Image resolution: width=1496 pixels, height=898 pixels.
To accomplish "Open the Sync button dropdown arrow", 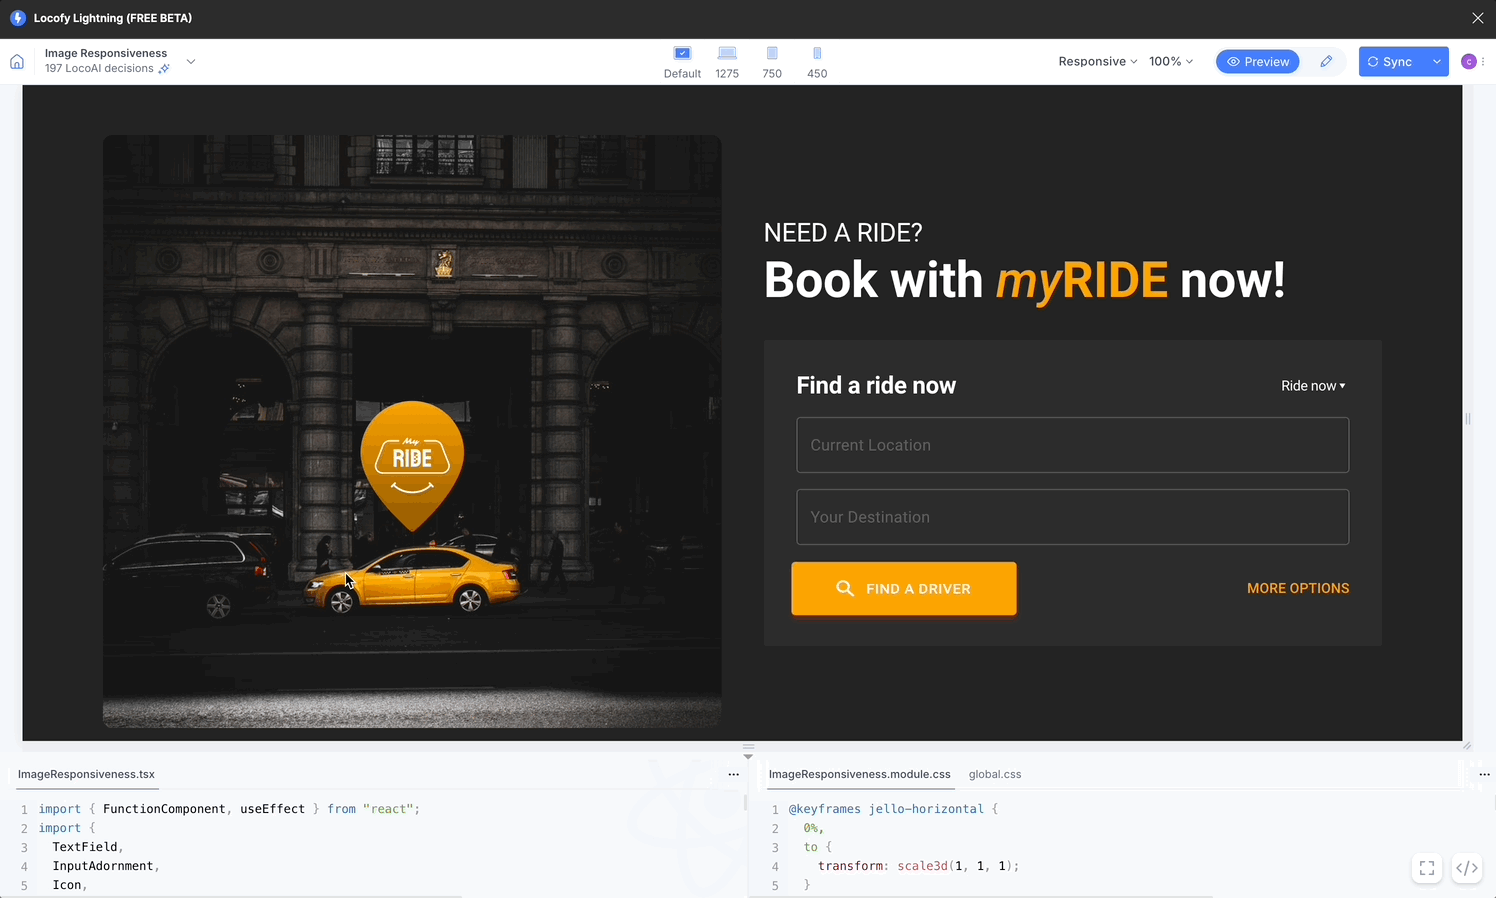I will pyautogui.click(x=1436, y=62).
